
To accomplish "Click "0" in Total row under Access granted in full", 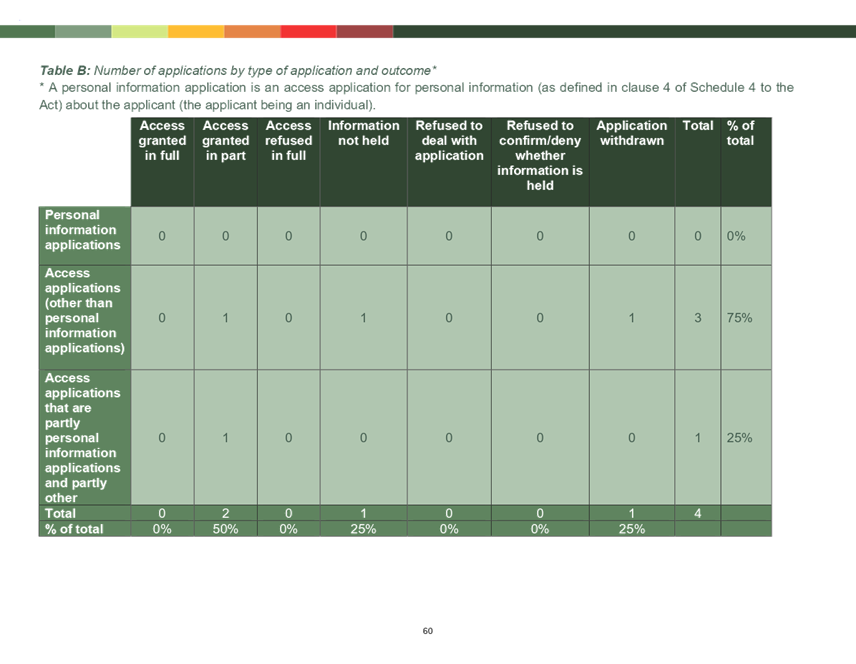I will point(162,513).
